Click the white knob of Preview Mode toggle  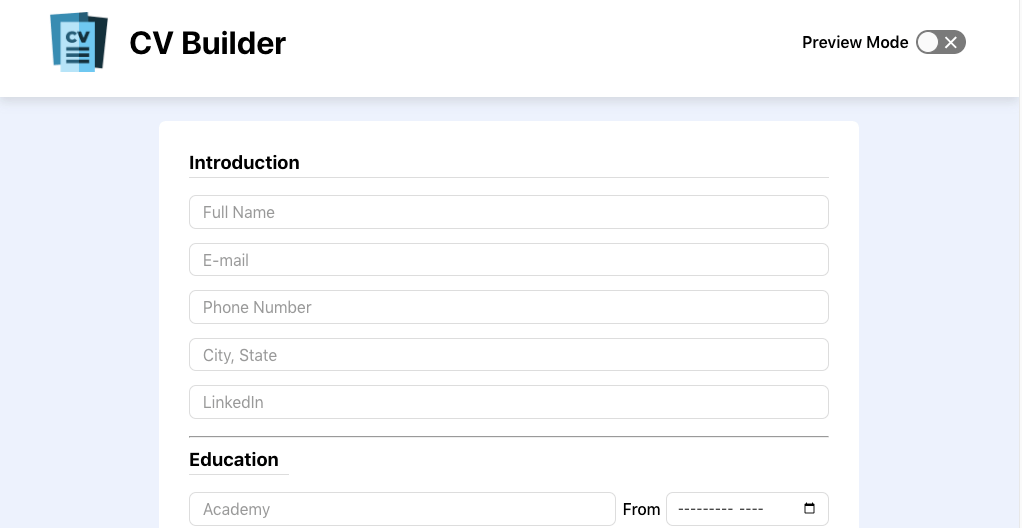tap(927, 42)
